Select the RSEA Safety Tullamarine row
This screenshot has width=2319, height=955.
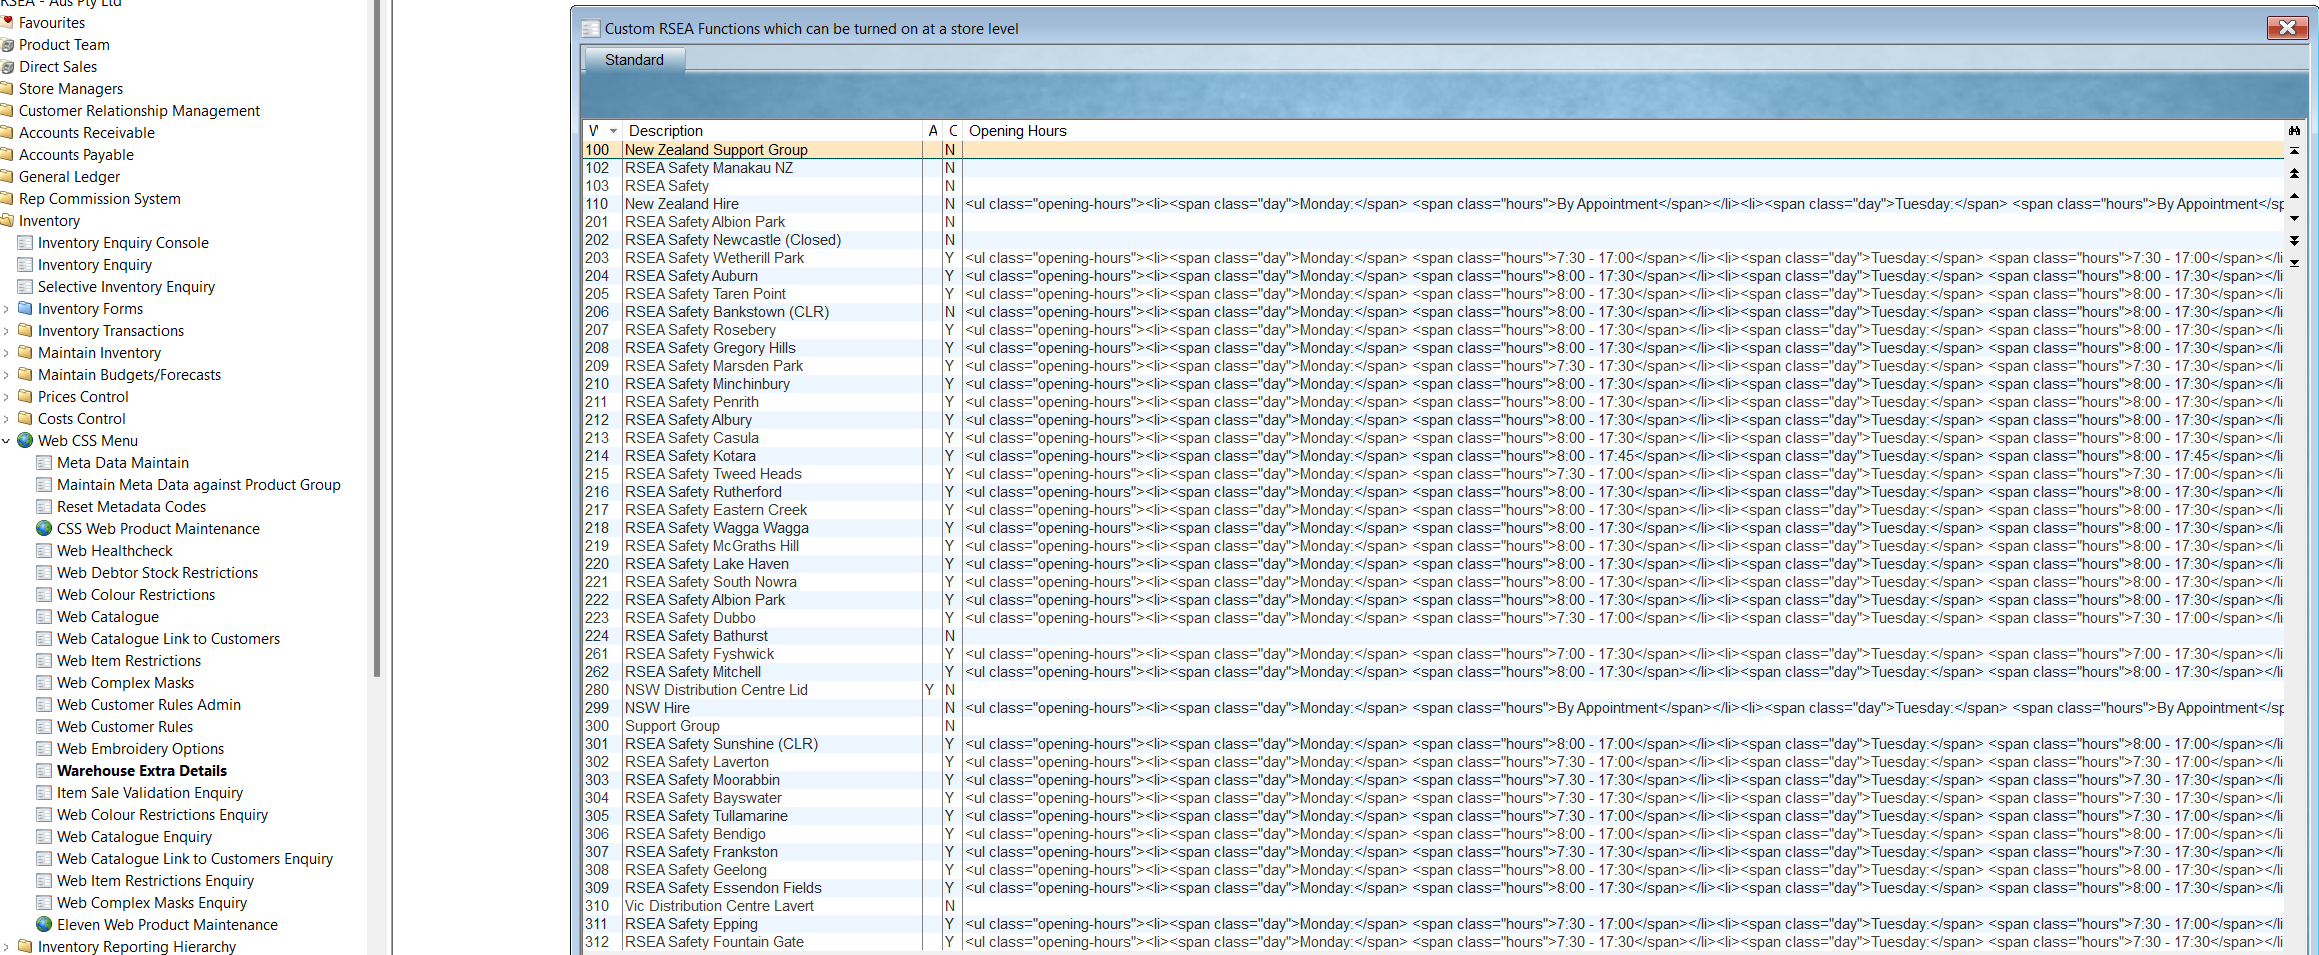1433,815
